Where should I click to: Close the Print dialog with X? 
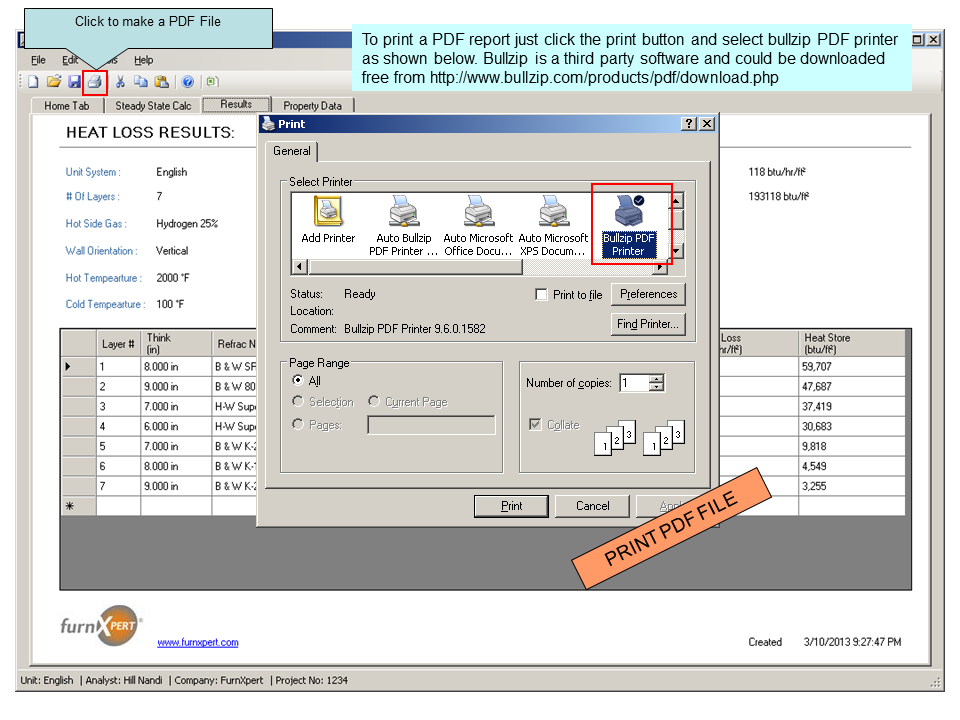(x=707, y=124)
